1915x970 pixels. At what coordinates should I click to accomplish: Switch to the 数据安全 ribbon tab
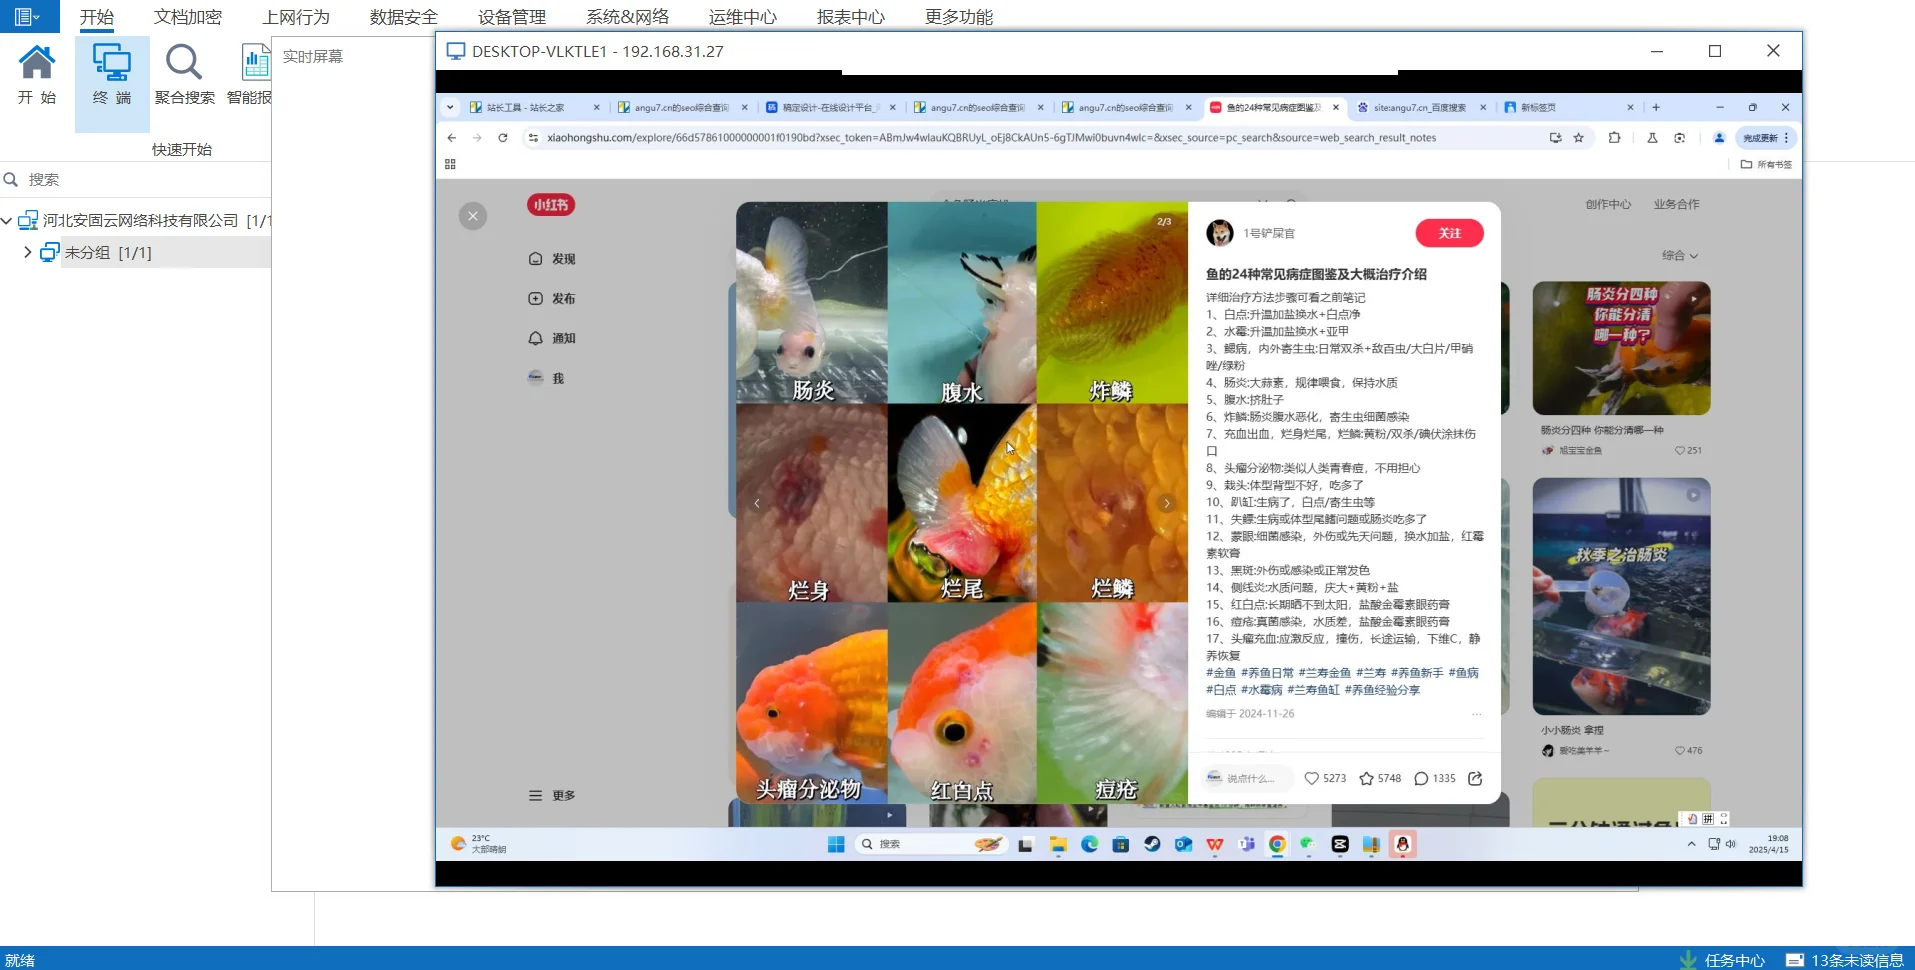[x=402, y=16]
